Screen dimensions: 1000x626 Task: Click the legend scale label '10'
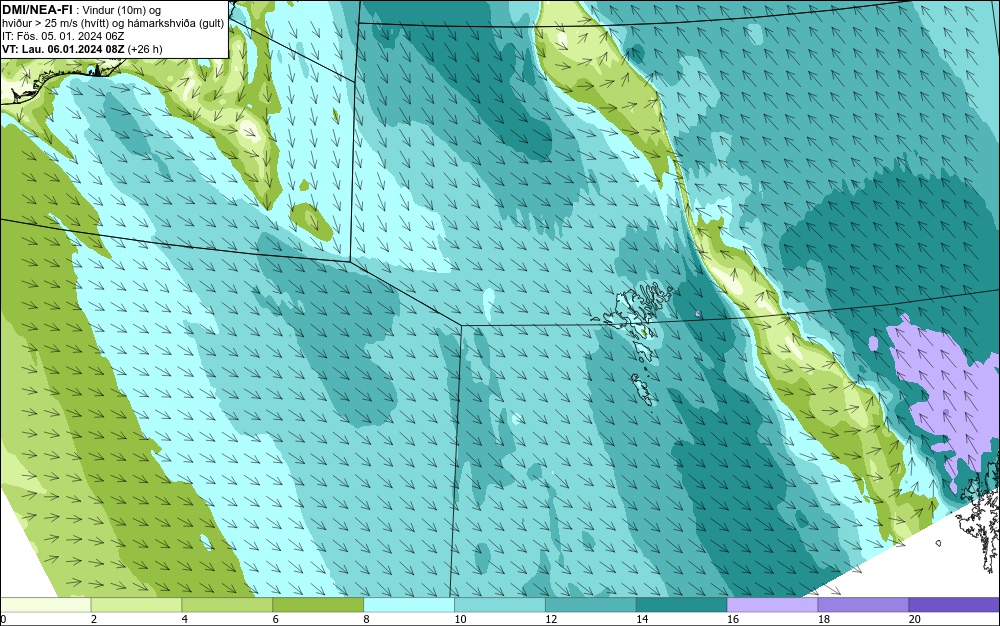coord(460,619)
